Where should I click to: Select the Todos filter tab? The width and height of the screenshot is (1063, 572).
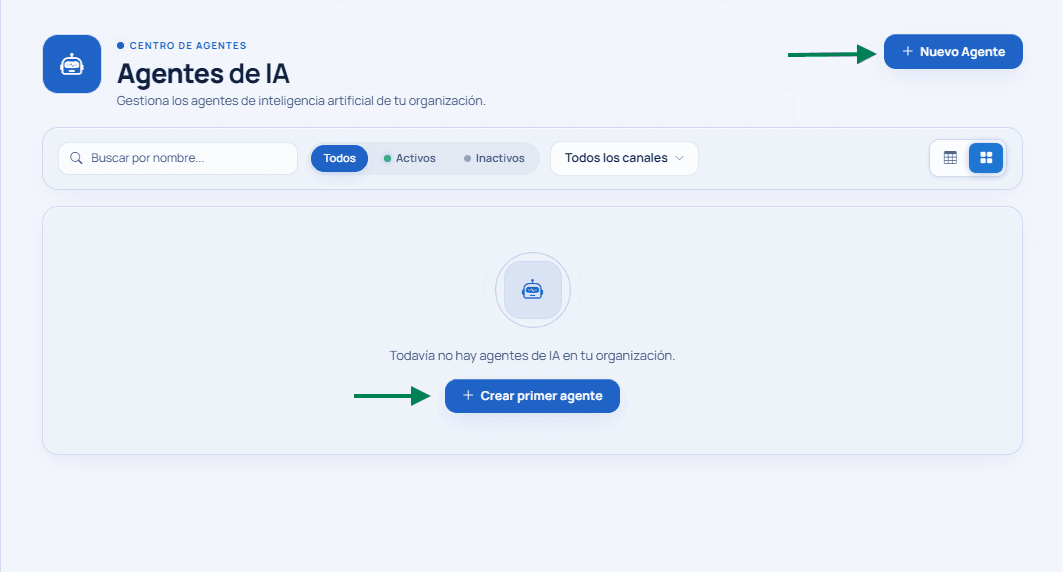pyautogui.click(x=339, y=158)
